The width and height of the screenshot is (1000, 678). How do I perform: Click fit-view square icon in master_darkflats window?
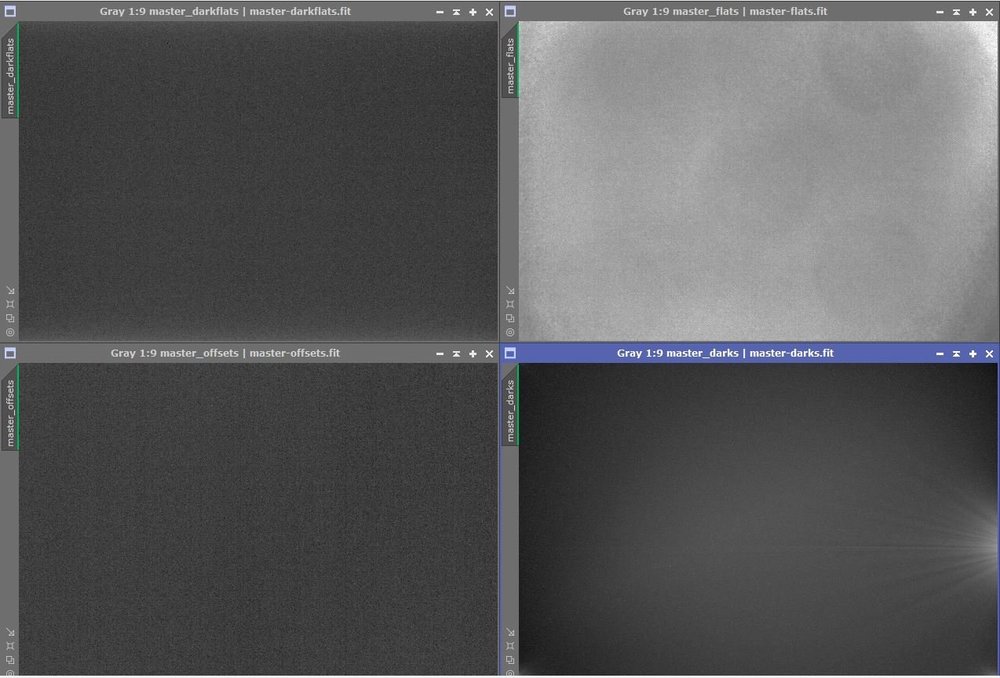point(10,304)
